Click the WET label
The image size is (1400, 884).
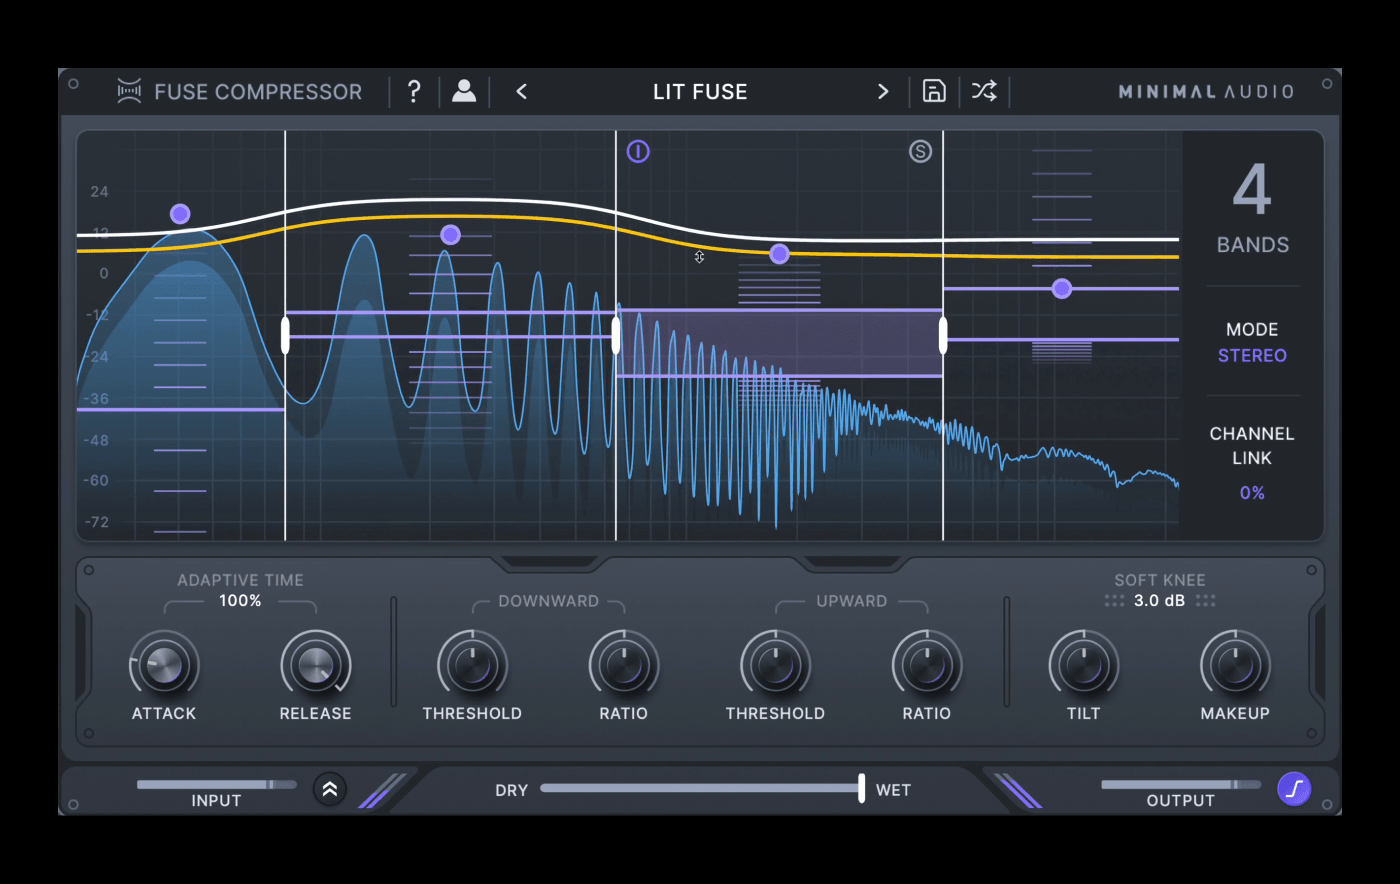coord(894,790)
